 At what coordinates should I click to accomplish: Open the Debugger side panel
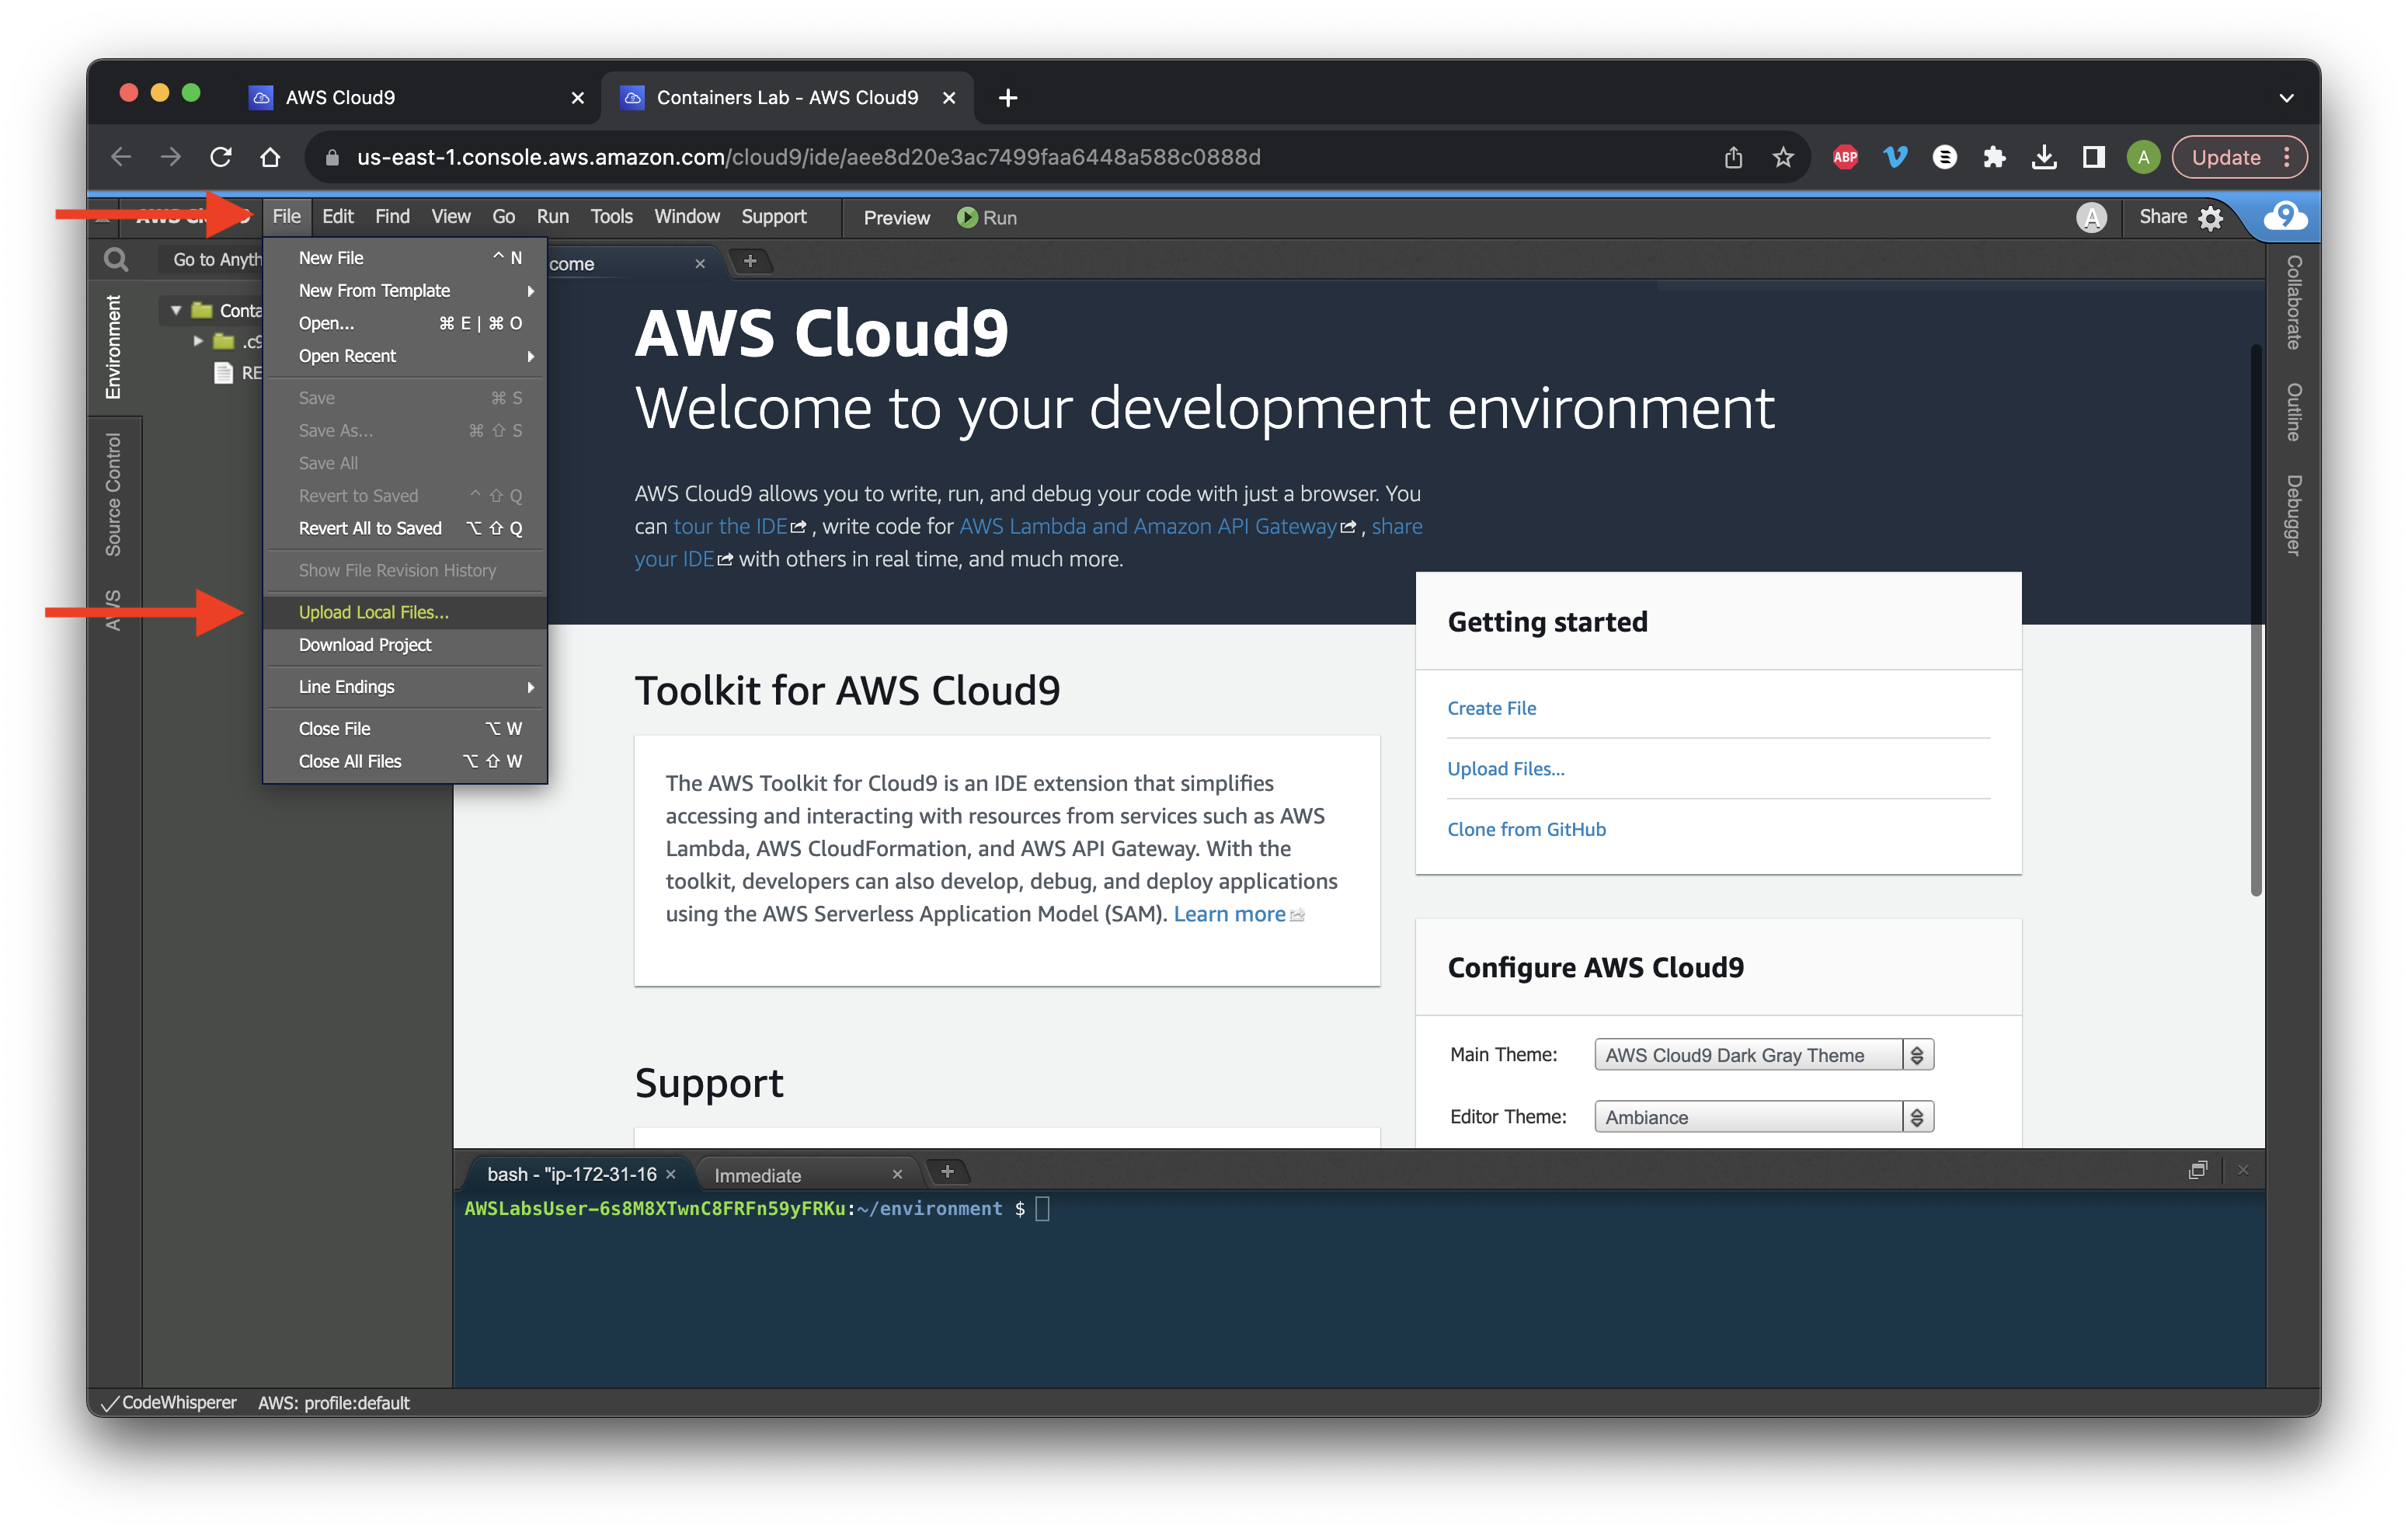2294,515
